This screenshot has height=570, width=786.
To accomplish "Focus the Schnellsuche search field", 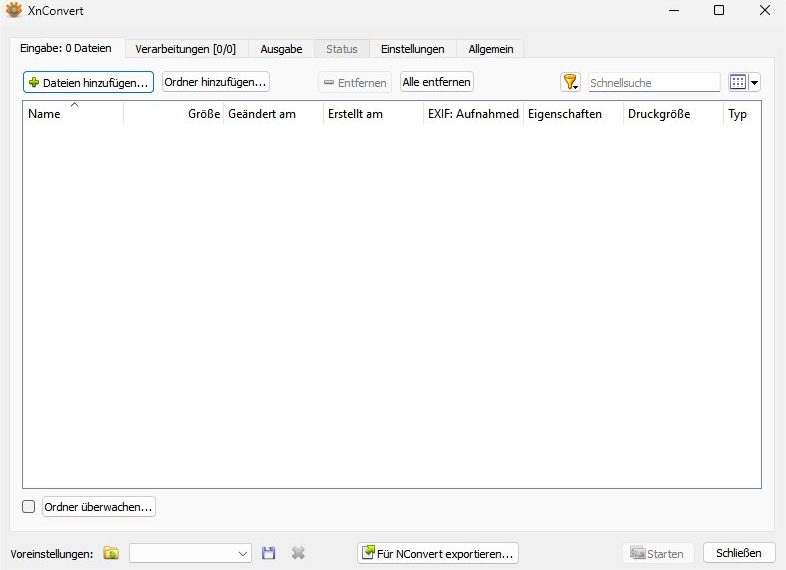I will click(x=653, y=83).
